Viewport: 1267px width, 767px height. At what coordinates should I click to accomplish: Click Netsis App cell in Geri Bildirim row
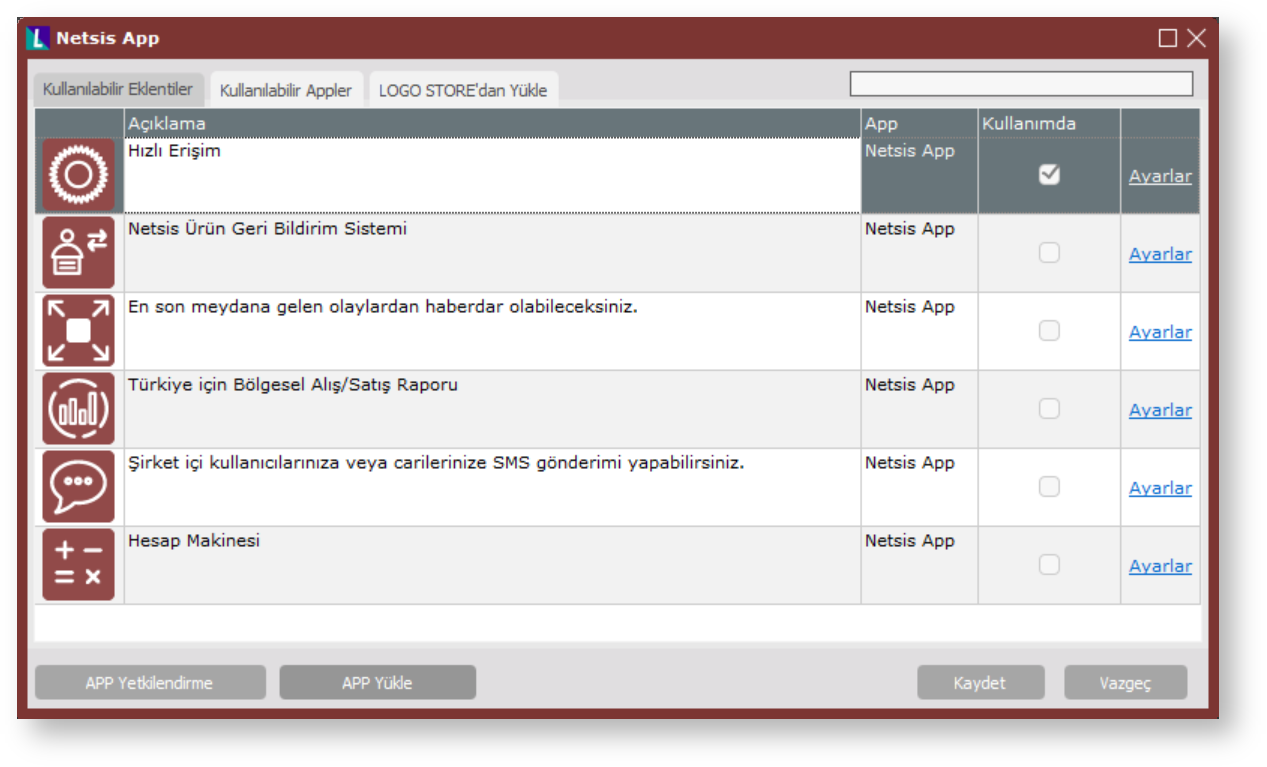tap(919, 253)
